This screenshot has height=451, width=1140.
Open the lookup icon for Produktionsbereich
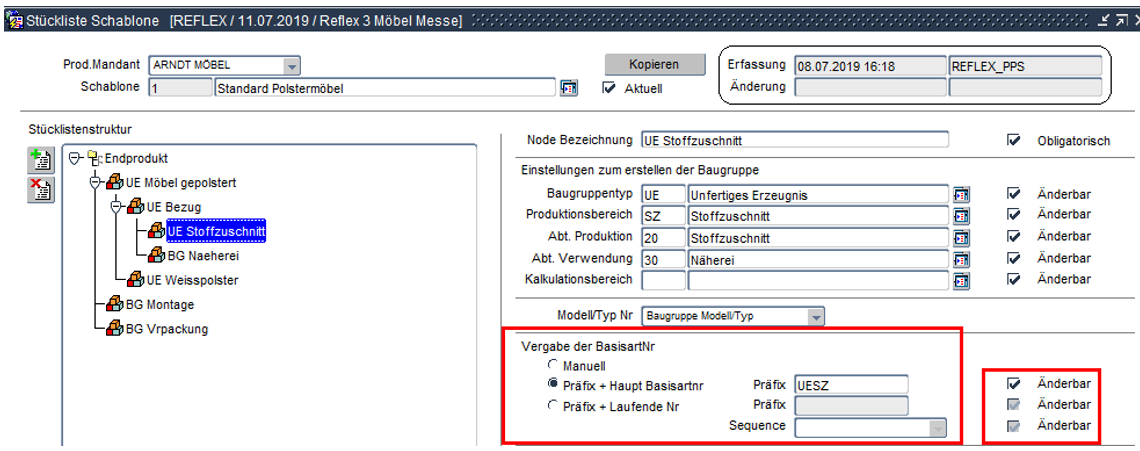[x=961, y=215]
